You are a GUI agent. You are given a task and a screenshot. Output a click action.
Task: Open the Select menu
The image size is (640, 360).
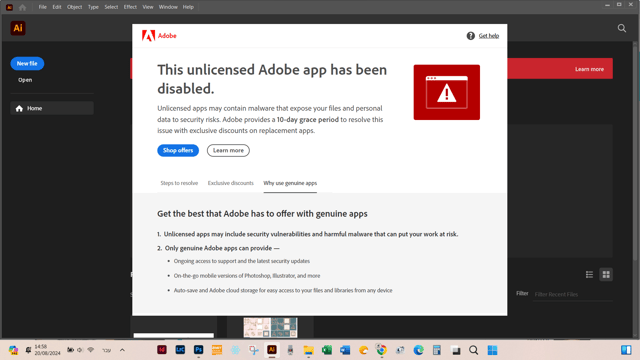click(111, 7)
